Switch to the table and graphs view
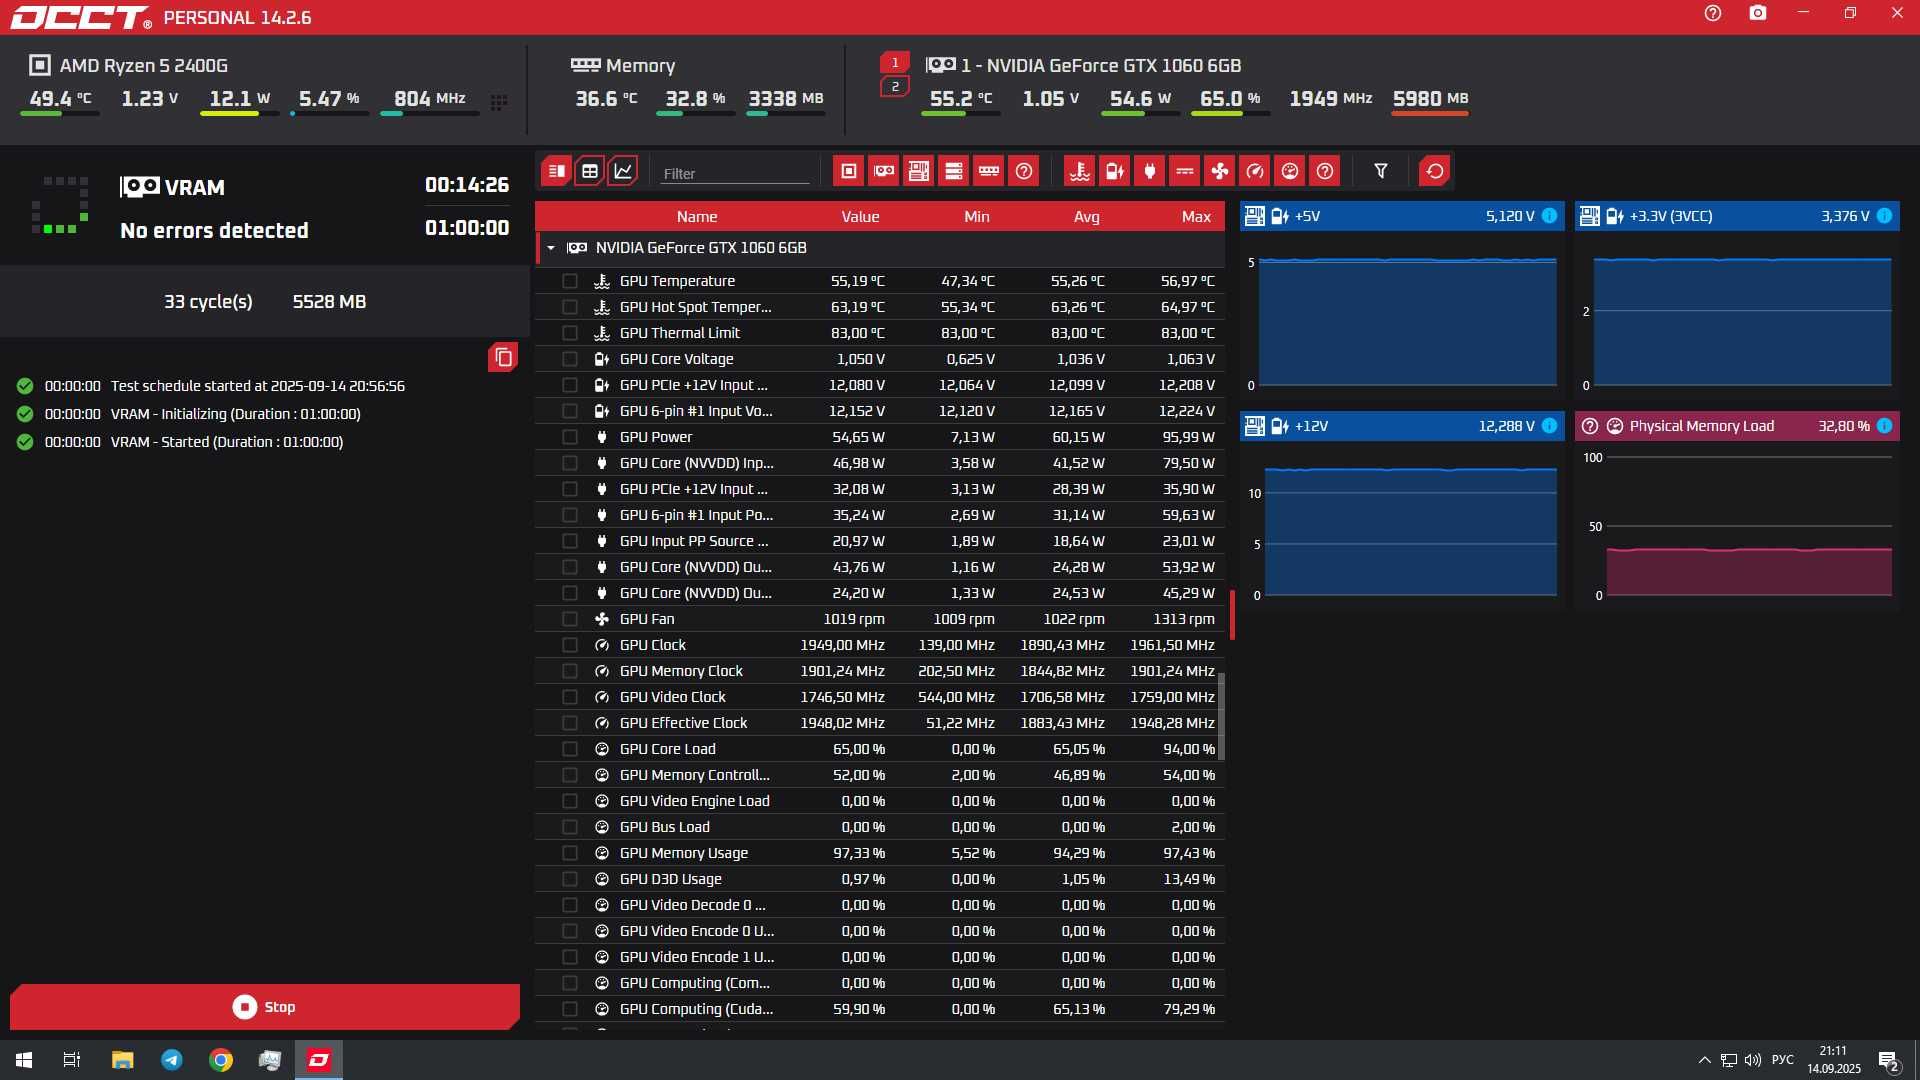 (x=557, y=171)
